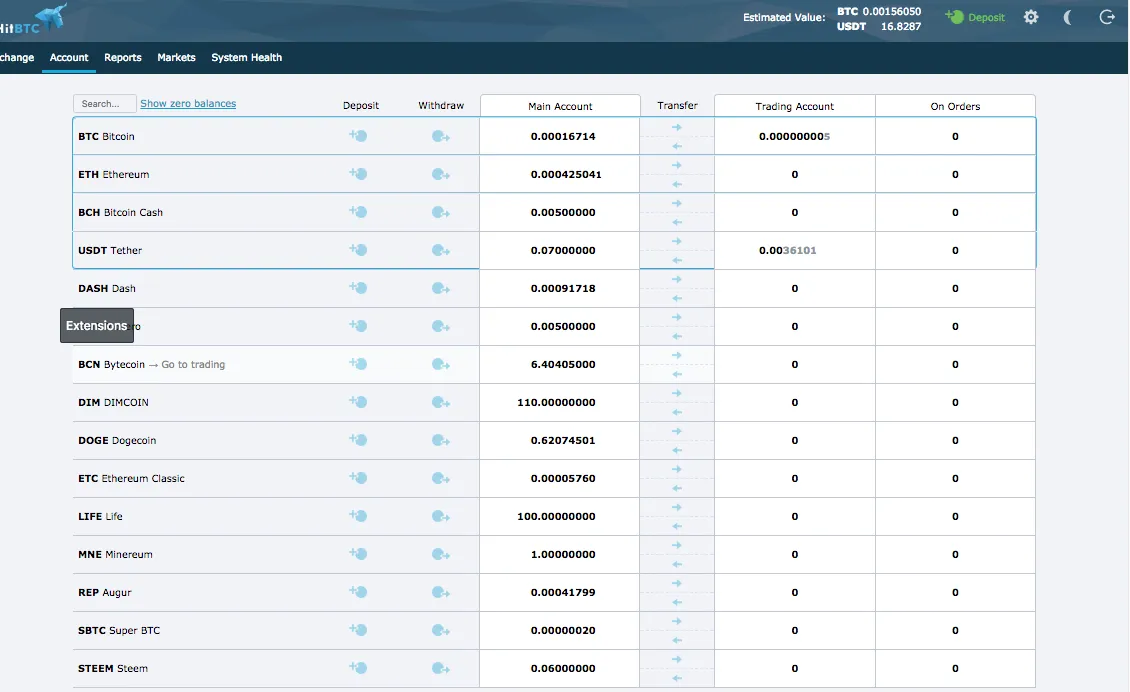This screenshot has width=1130, height=692.
Task: Open the Account tab
Action: [69, 58]
